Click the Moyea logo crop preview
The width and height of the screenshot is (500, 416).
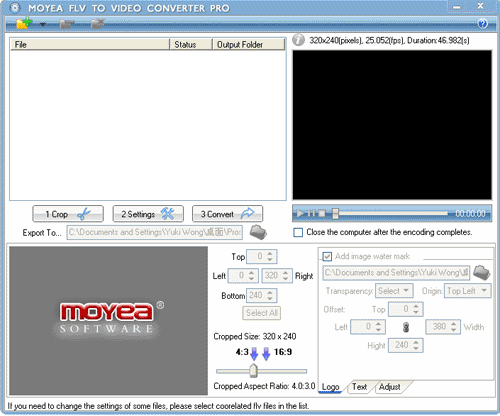[108, 321]
